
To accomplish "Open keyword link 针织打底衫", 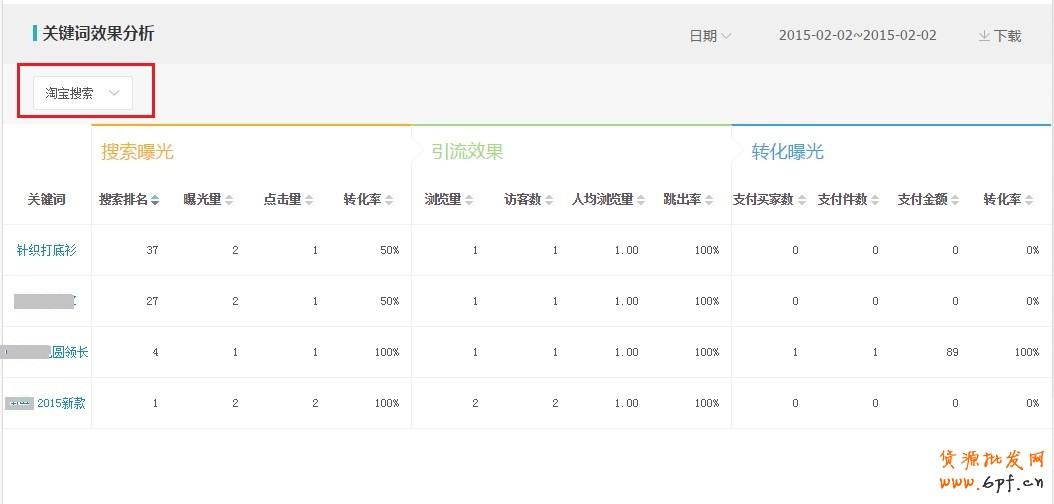I will tap(46, 250).
